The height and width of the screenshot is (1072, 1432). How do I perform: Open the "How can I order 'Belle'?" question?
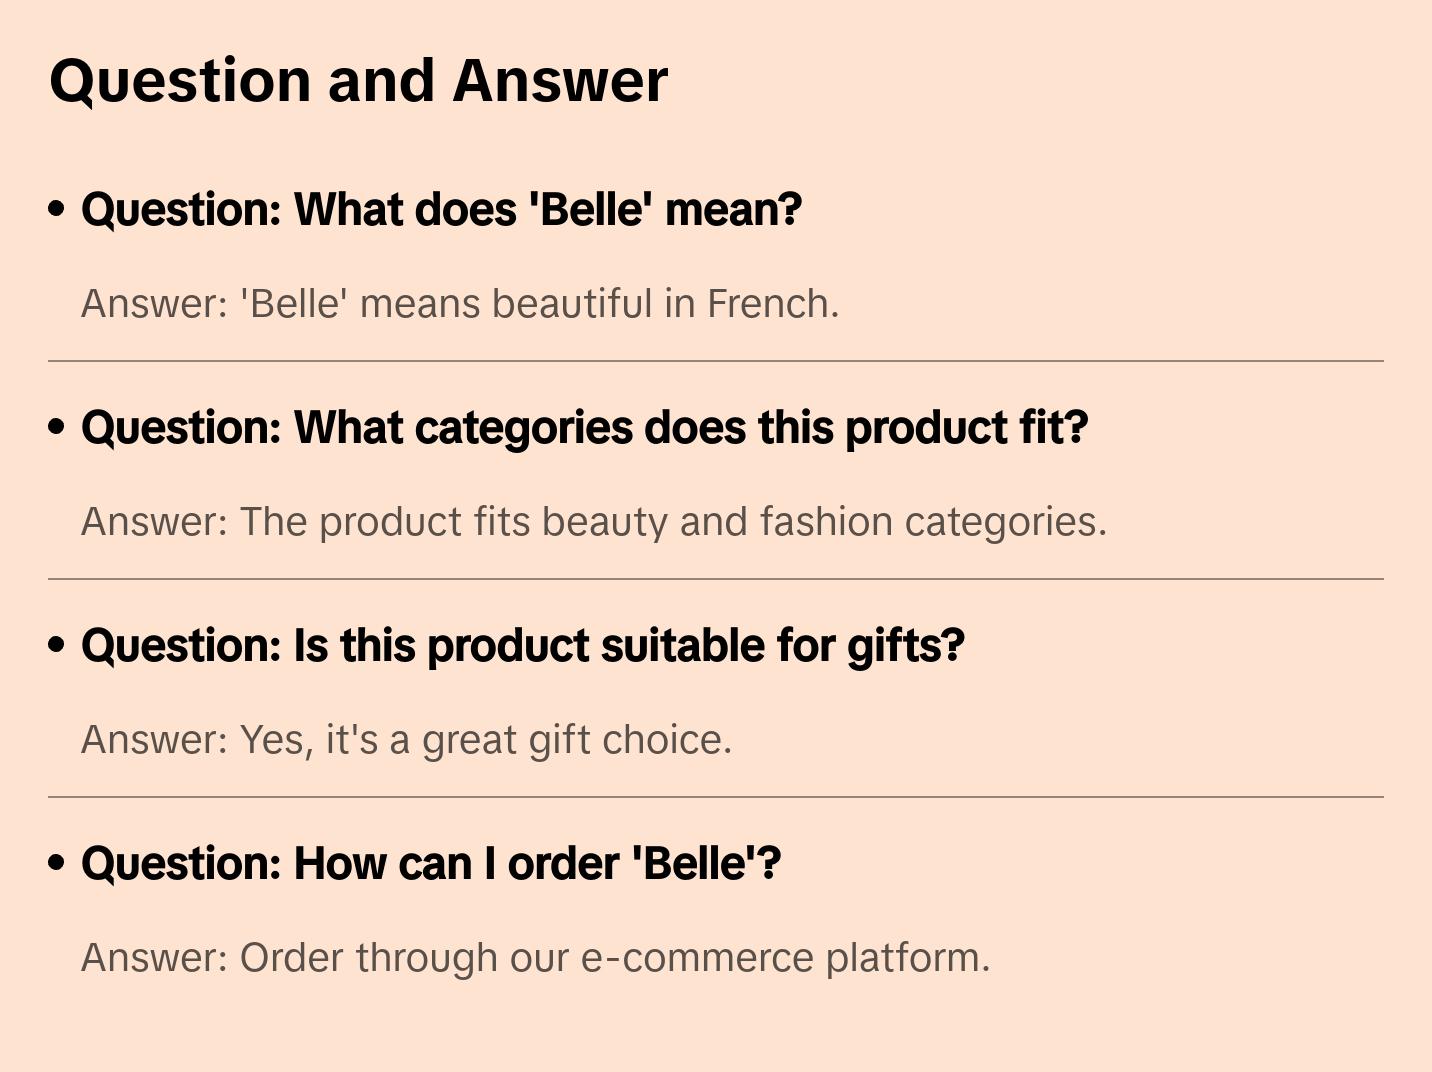coord(430,864)
